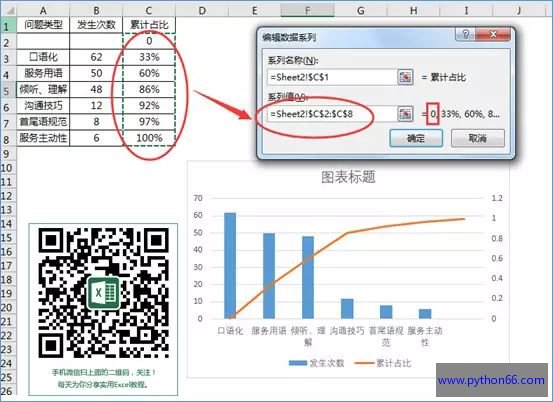This screenshot has height=402, width=553.
Task: Click the range selector icon beside series name field
Action: coord(405,77)
